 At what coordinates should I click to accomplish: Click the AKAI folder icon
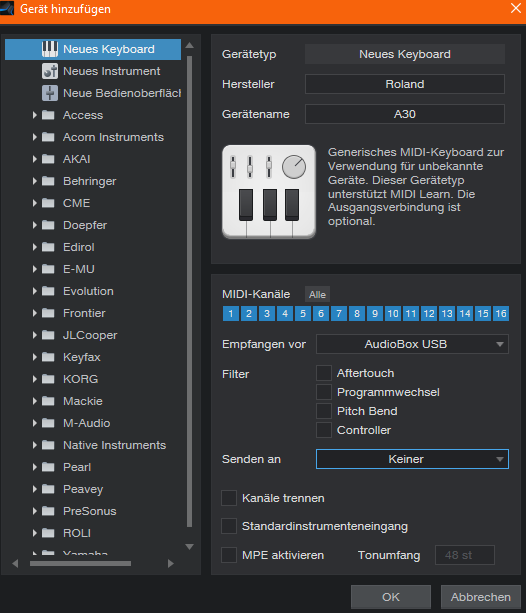[48, 159]
